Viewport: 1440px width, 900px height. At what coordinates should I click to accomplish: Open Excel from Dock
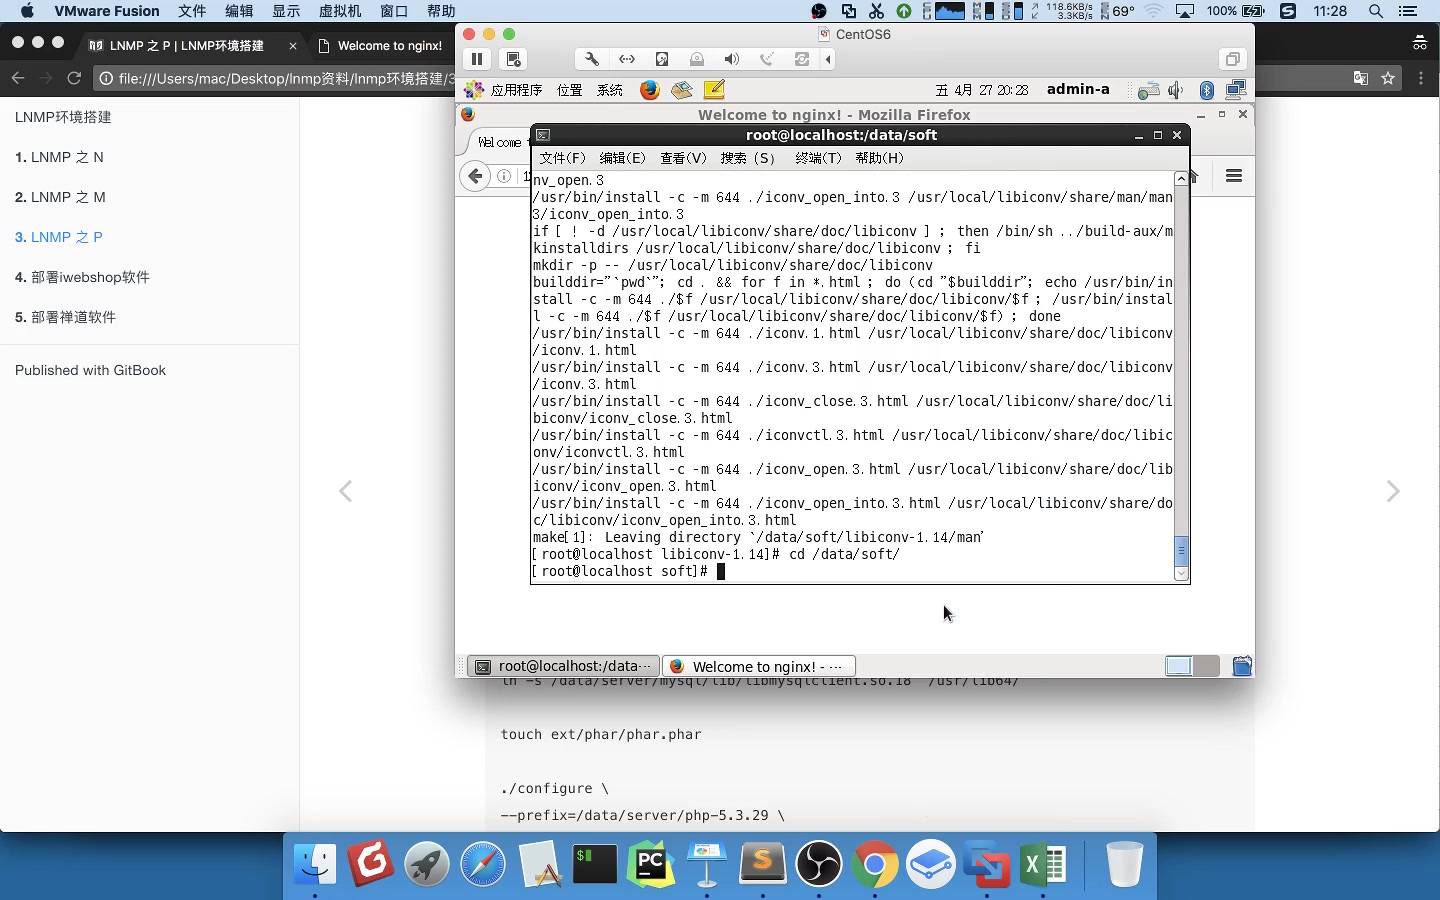[x=1043, y=864]
